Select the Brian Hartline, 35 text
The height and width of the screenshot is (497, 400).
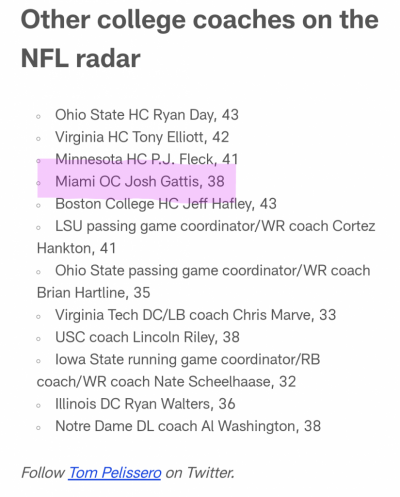click(x=93, y=293)
